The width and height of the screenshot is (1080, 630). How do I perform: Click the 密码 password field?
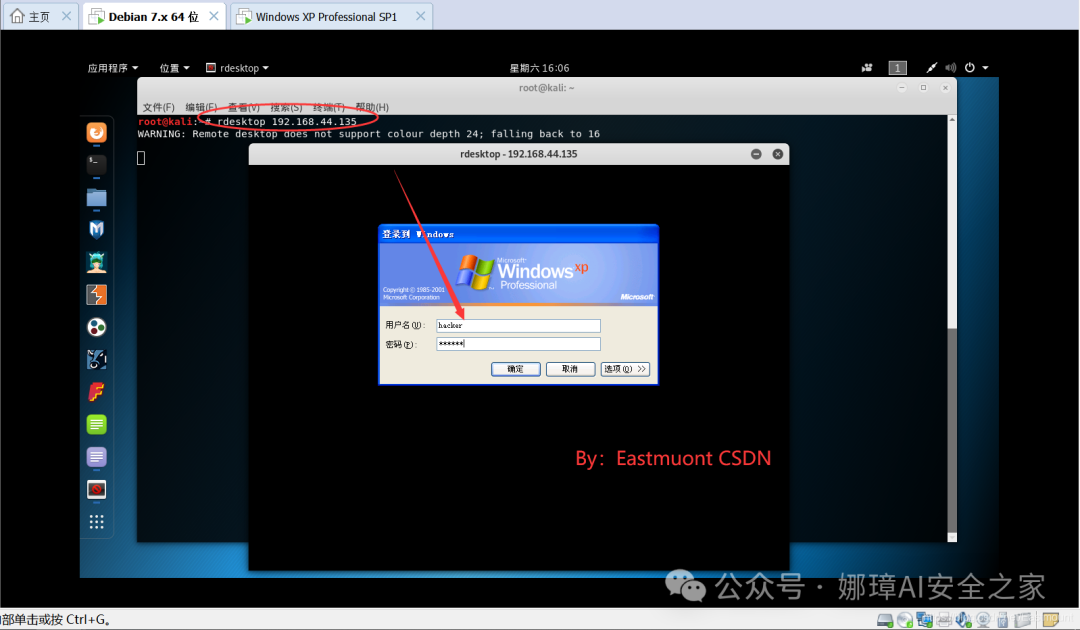pos(518,344)
